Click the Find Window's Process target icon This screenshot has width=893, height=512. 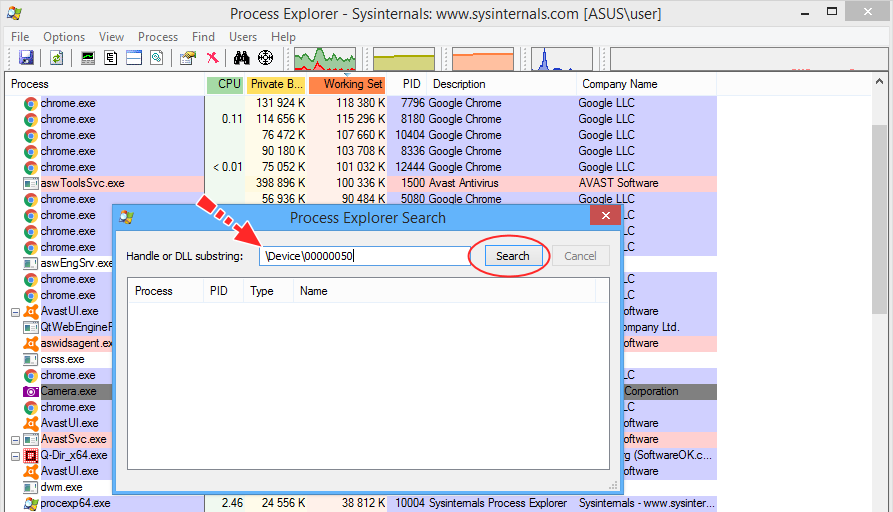[265, 58]
